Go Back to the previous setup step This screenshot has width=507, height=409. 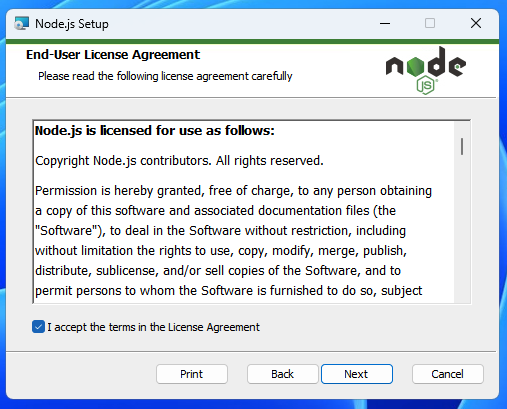[283, 374]
